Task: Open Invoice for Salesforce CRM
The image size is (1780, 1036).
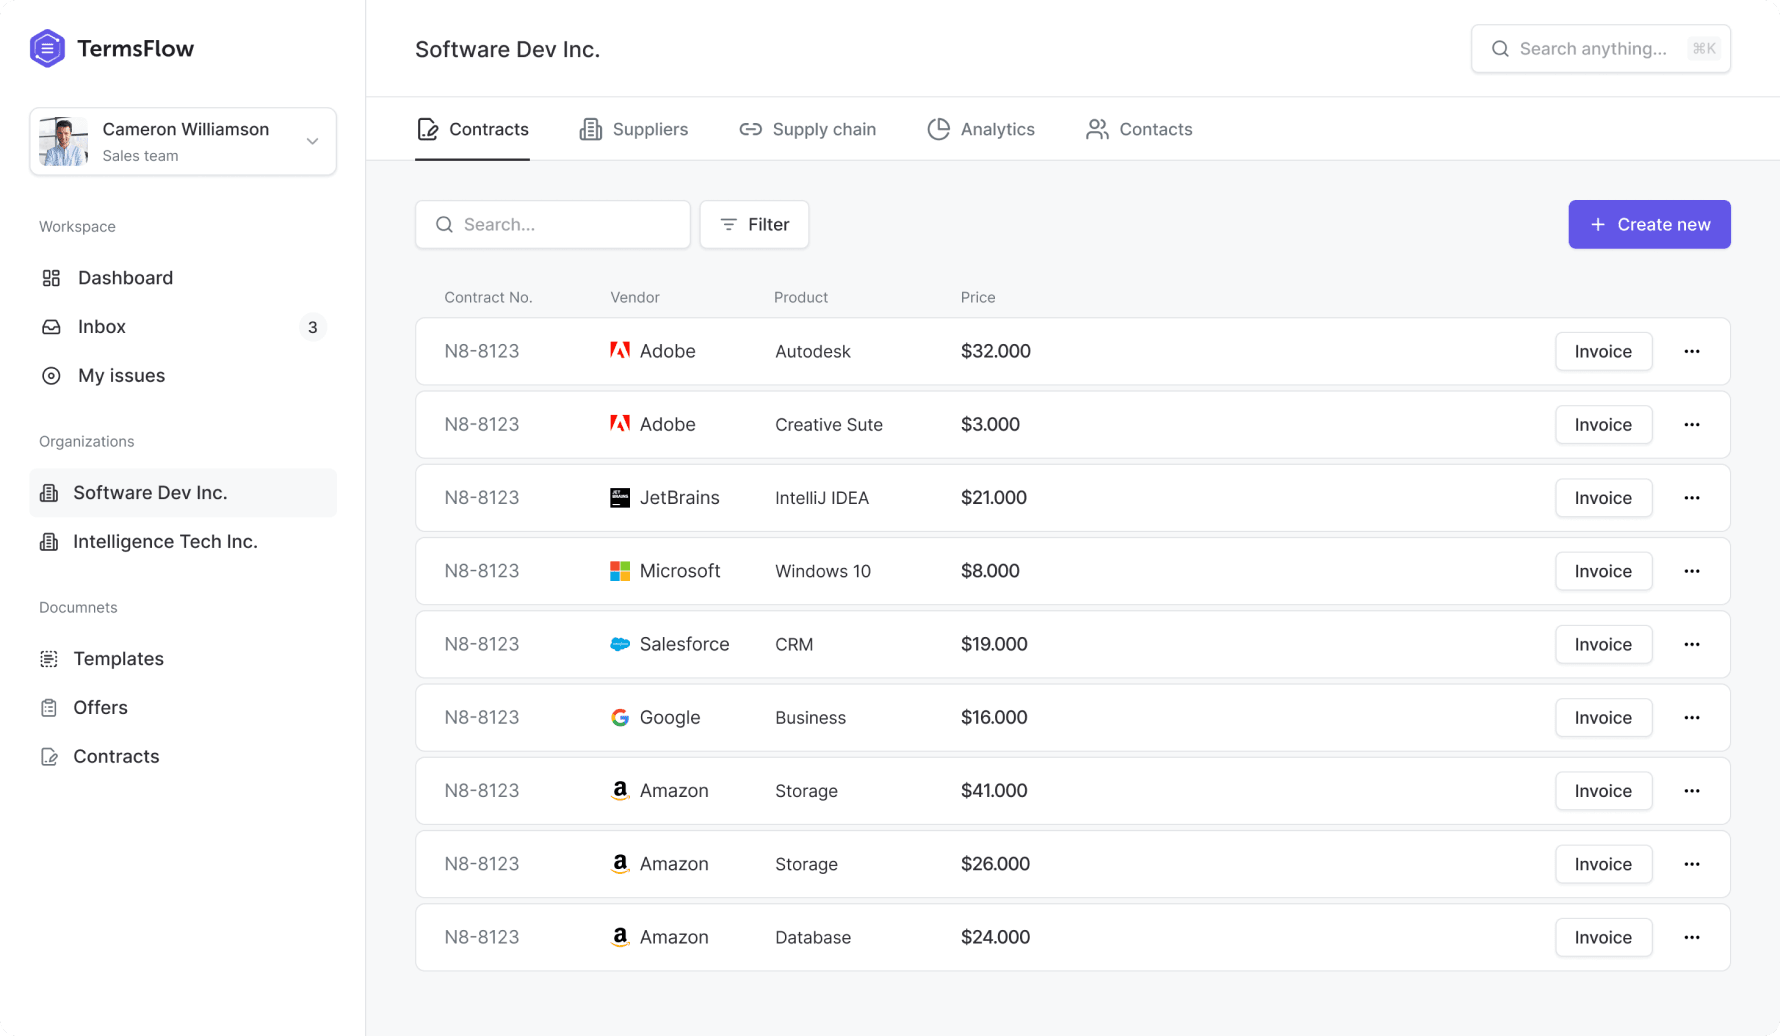Action: point(1603,645)
